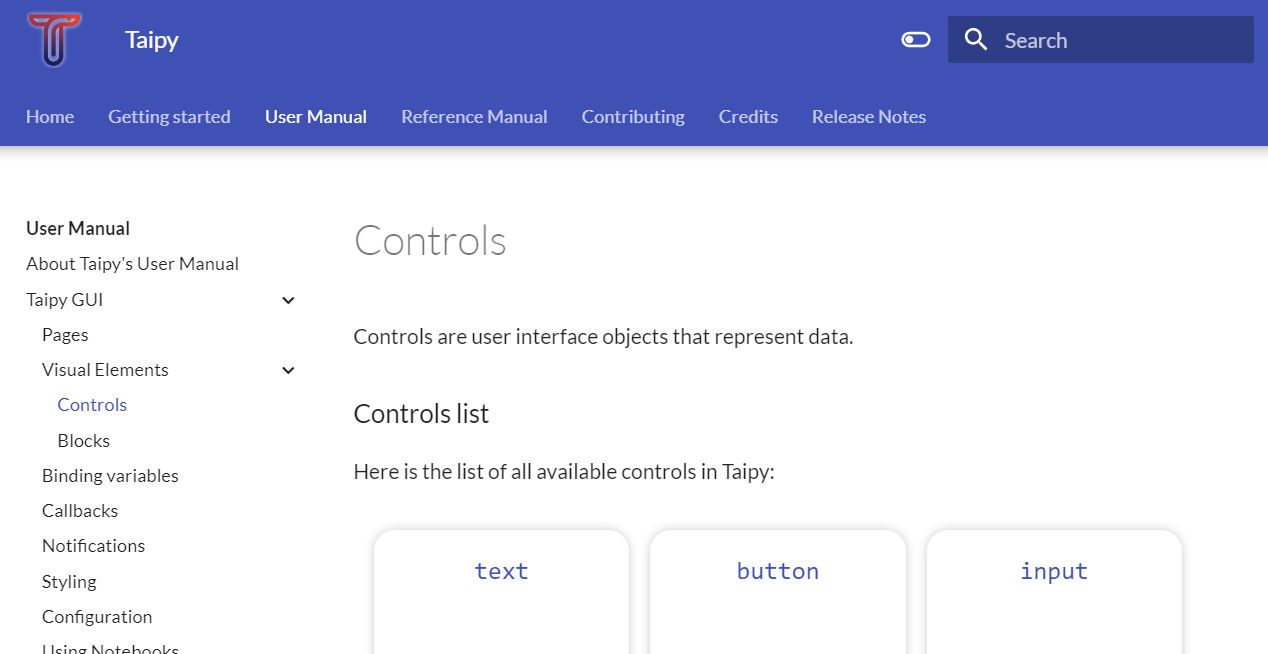This screenshot has width=1268, height=654.
Task: Visit the Notifications documentation page
Action: (x=93, y=545)
